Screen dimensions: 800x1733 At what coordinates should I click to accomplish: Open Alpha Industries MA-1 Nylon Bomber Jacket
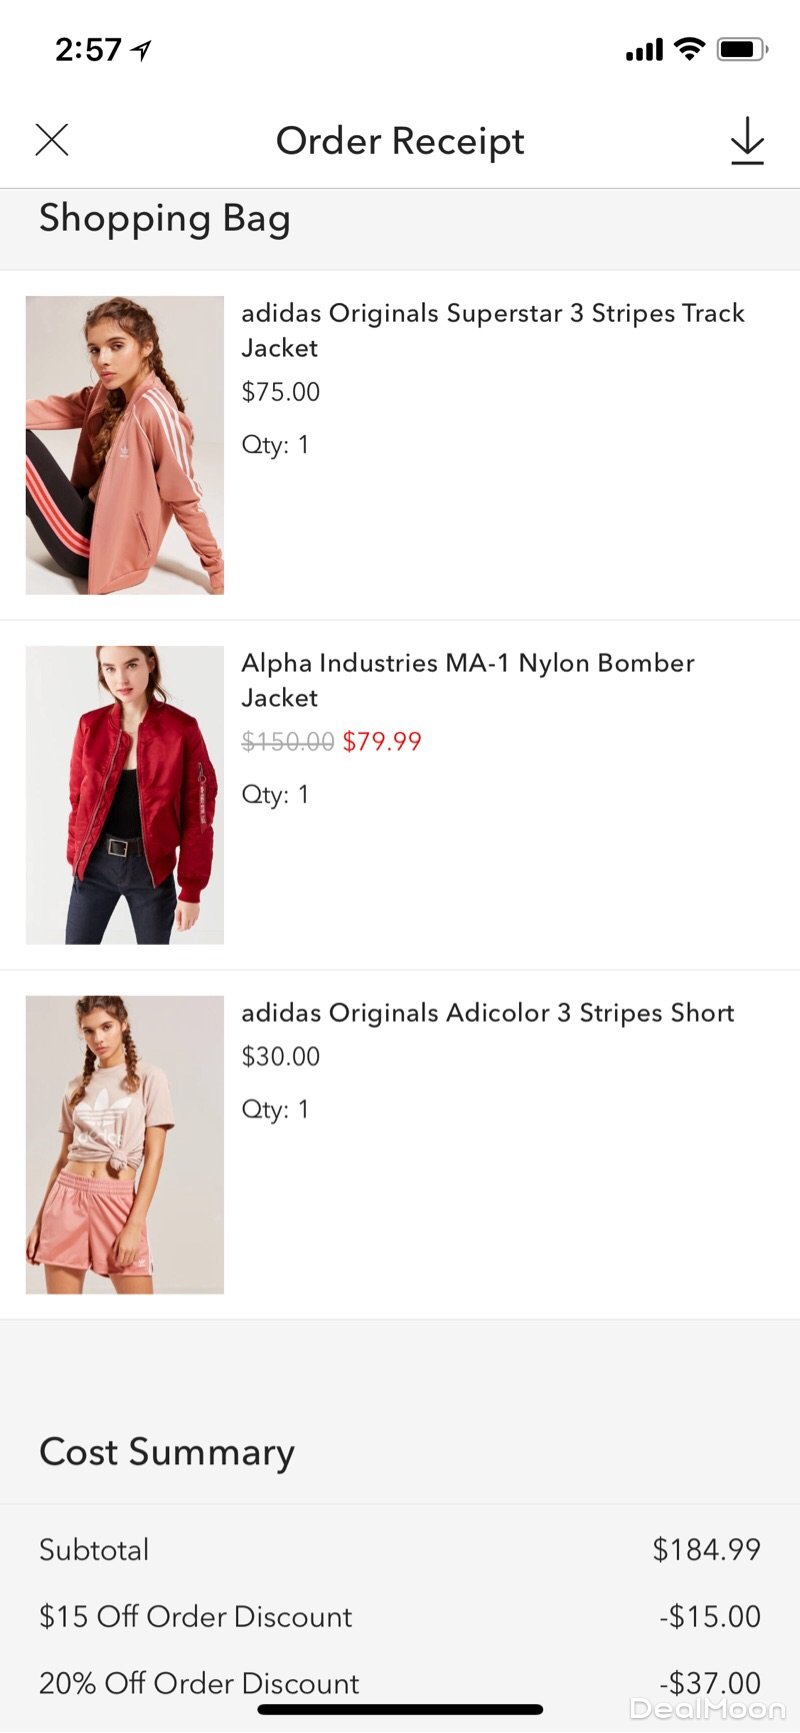pos(467,680)
